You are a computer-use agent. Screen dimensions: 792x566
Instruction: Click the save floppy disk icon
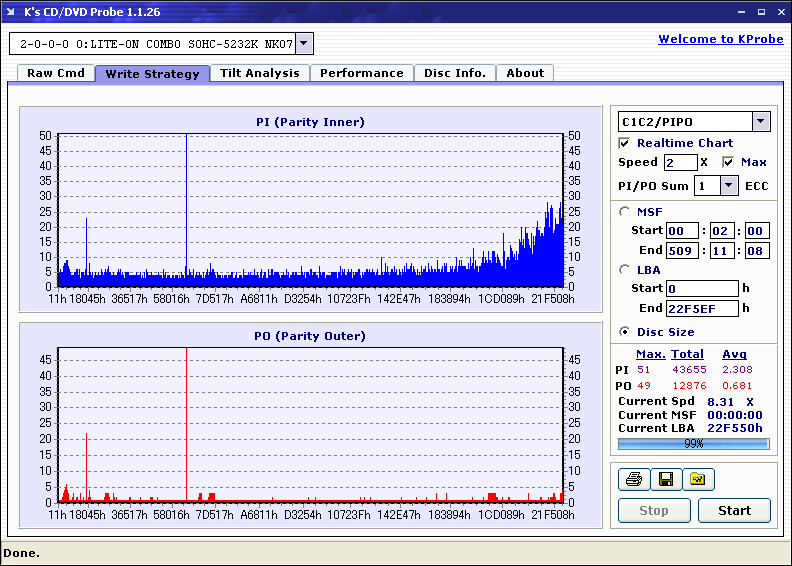(666, 479)
